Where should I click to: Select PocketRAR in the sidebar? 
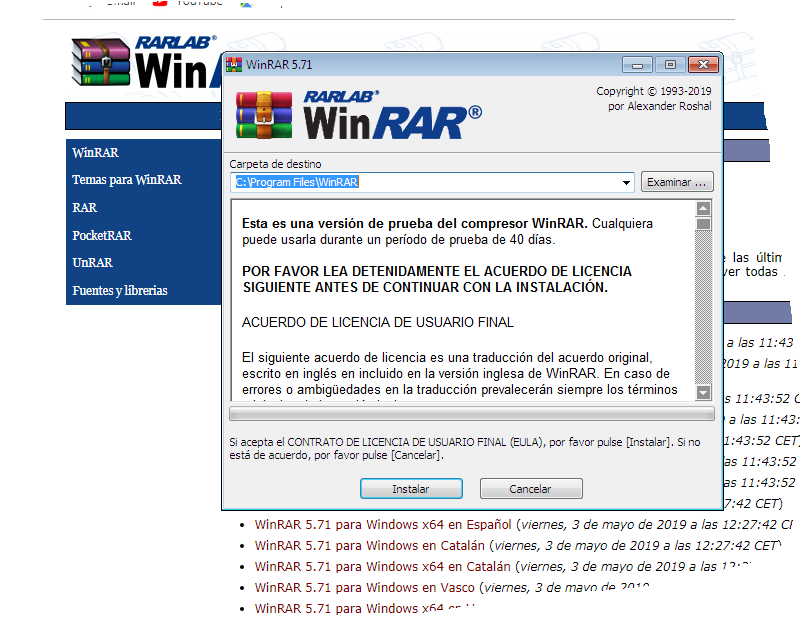tap(100, 235)
